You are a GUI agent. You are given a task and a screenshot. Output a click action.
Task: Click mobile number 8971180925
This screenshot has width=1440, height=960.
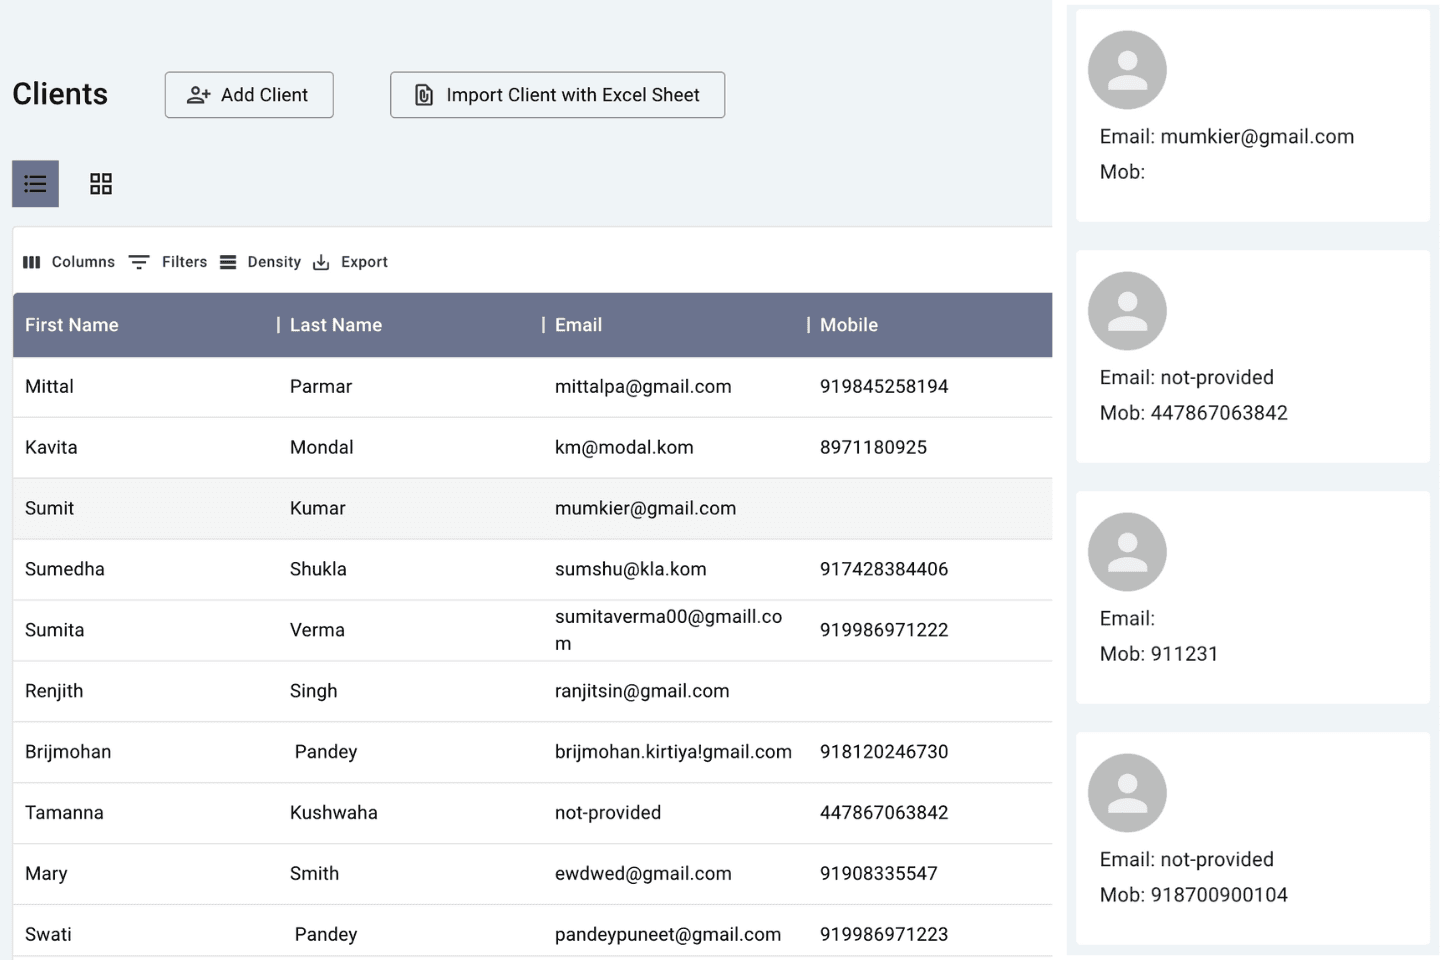pos(873,448)
